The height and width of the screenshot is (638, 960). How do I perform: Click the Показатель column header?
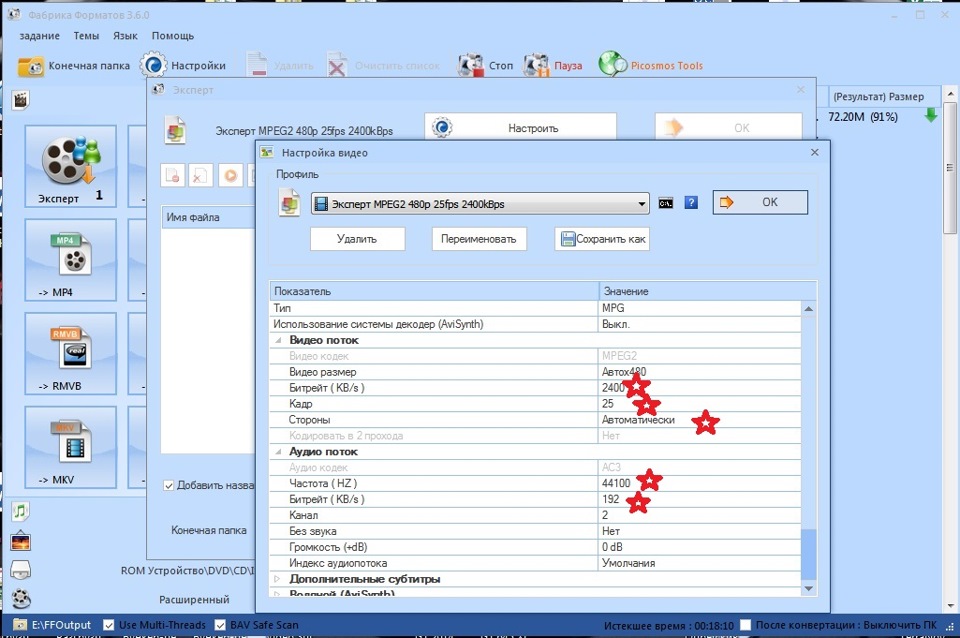434,291
